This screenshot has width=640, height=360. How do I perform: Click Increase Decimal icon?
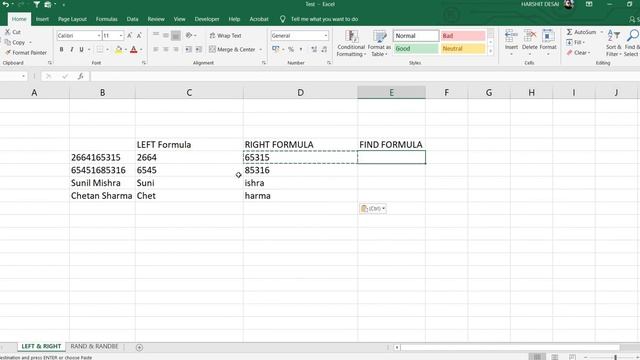[314, 49]
